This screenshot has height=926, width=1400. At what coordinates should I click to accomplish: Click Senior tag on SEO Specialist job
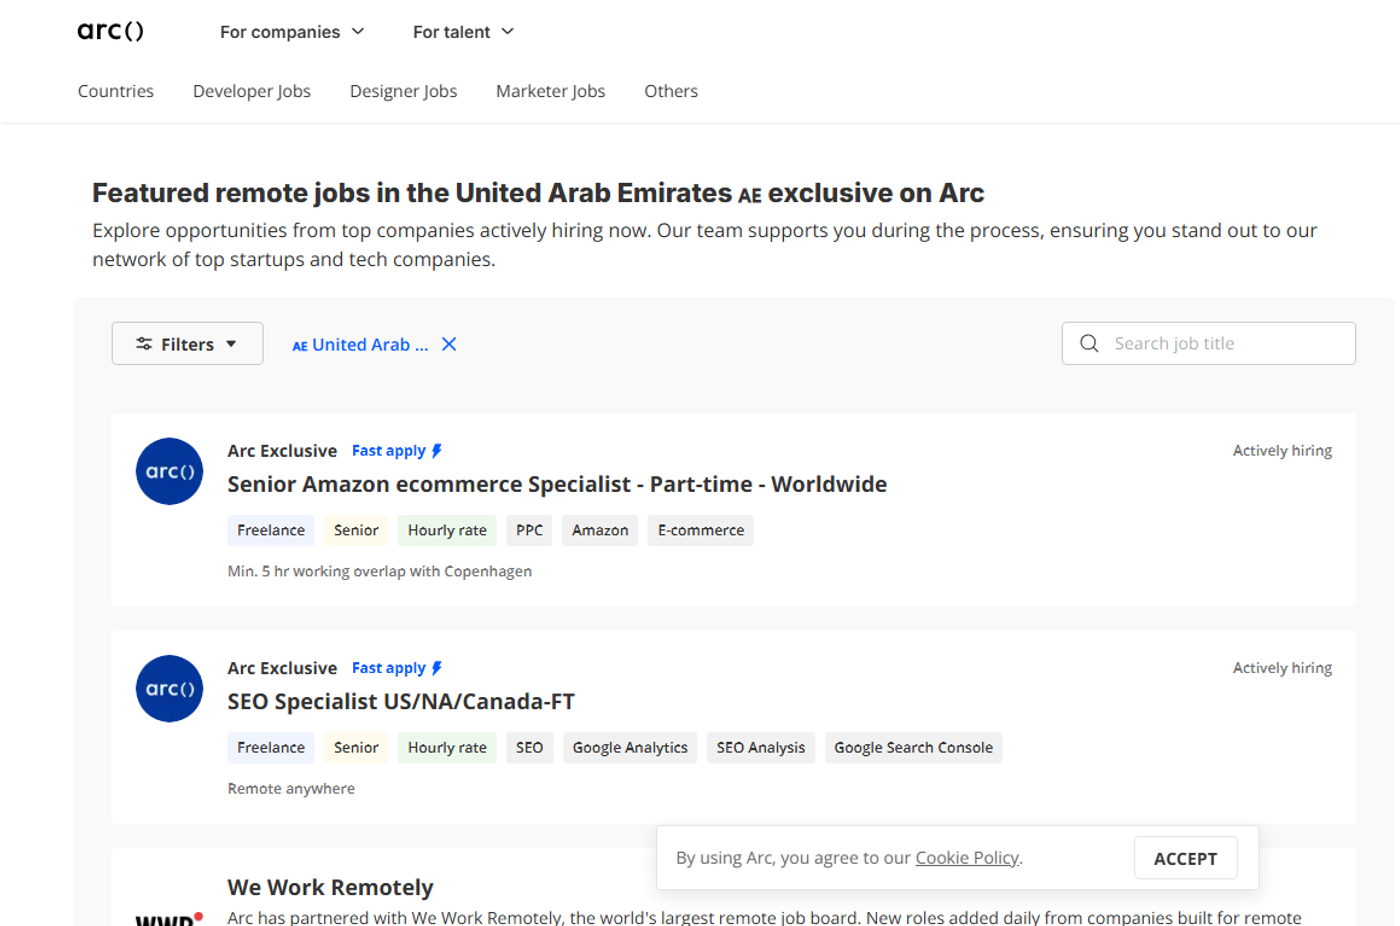pos(356,747)
